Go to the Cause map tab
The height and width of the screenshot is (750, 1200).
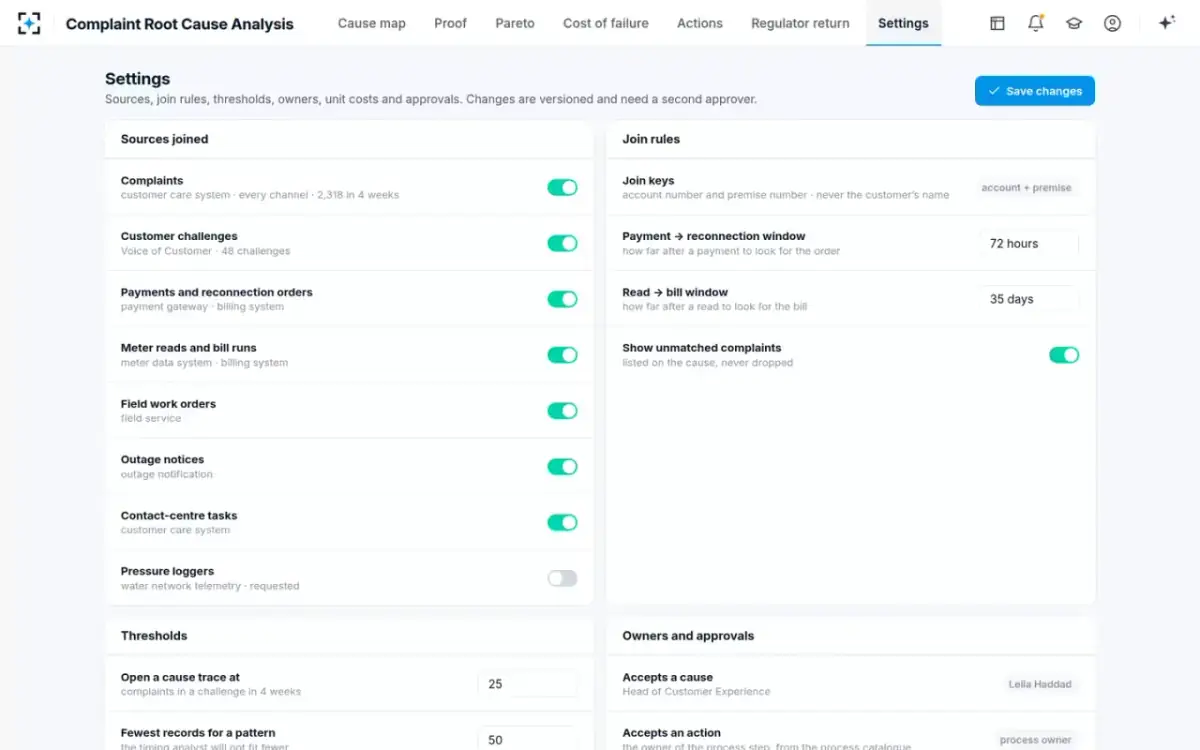tap(372, 23)
